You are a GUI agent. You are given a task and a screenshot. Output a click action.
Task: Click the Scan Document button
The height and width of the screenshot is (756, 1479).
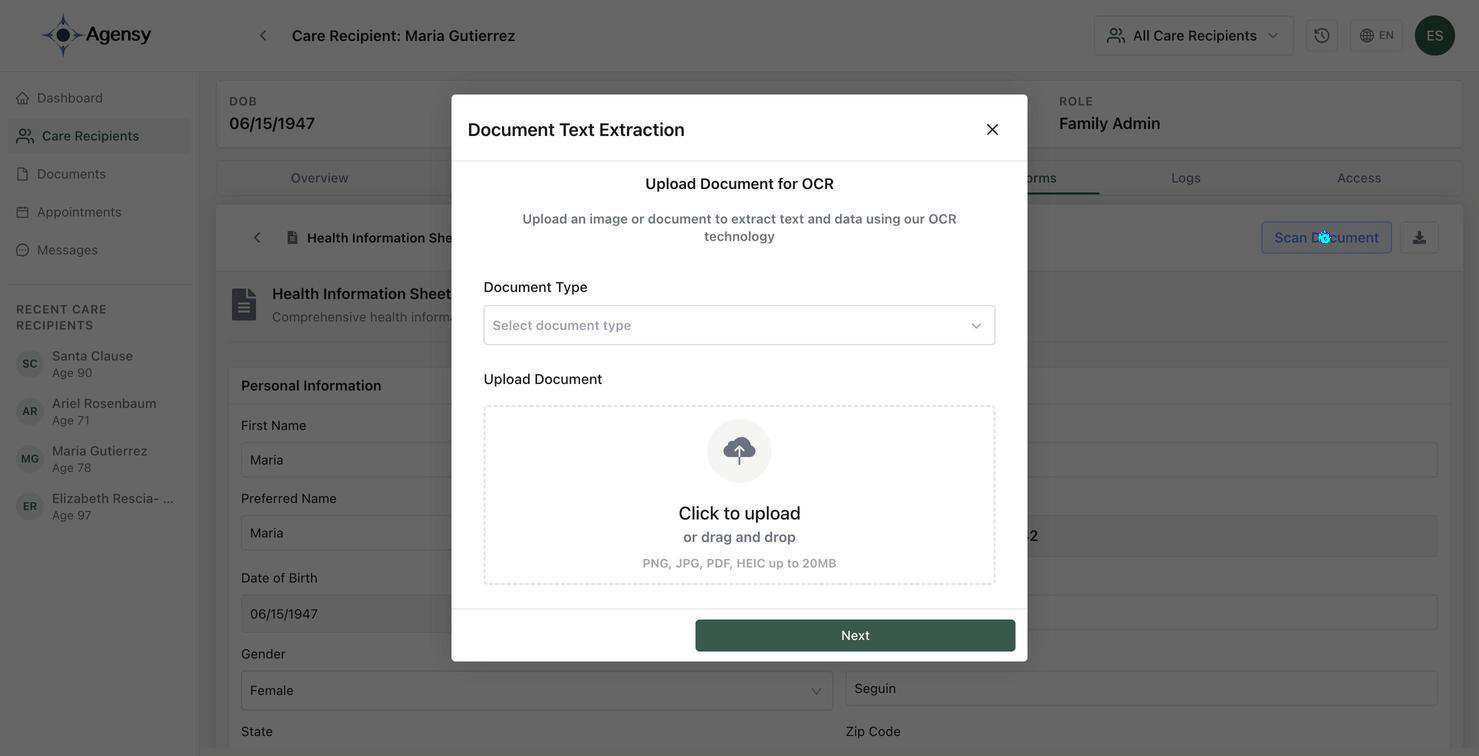pyautogui.click(x=1326, y=238)
